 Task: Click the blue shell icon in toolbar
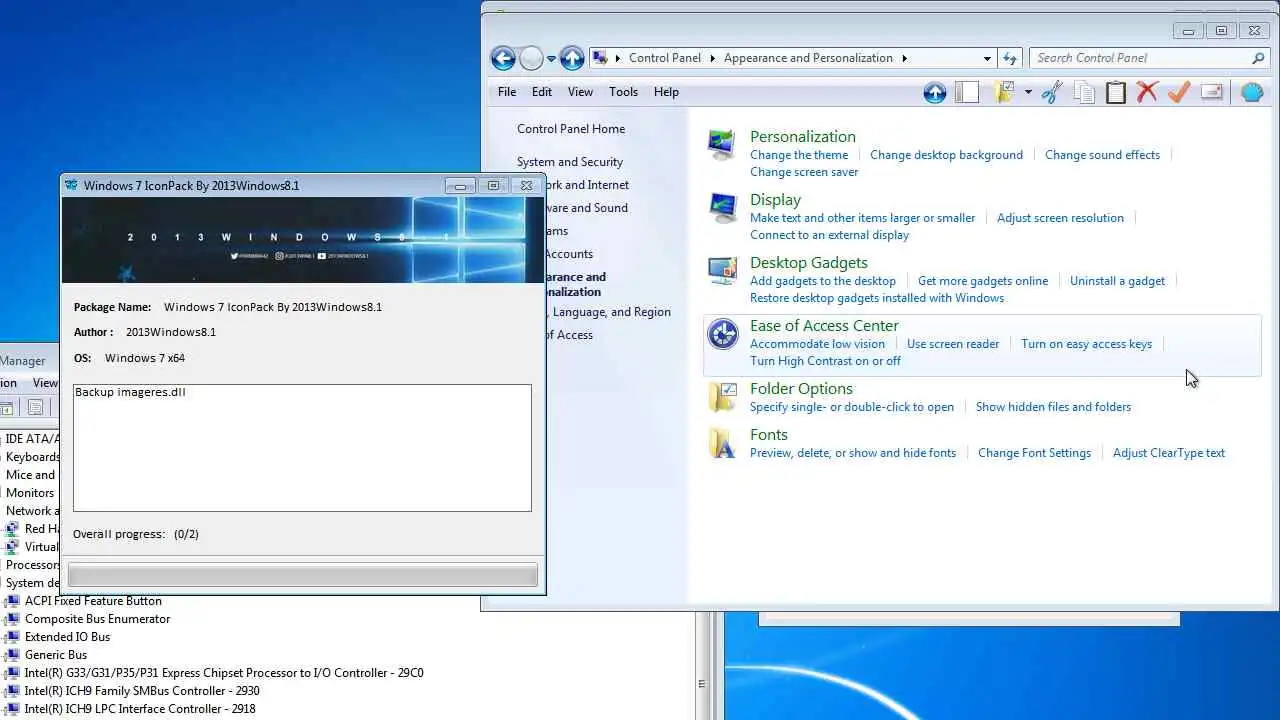pyautogui.click(x=1252, y=92)
